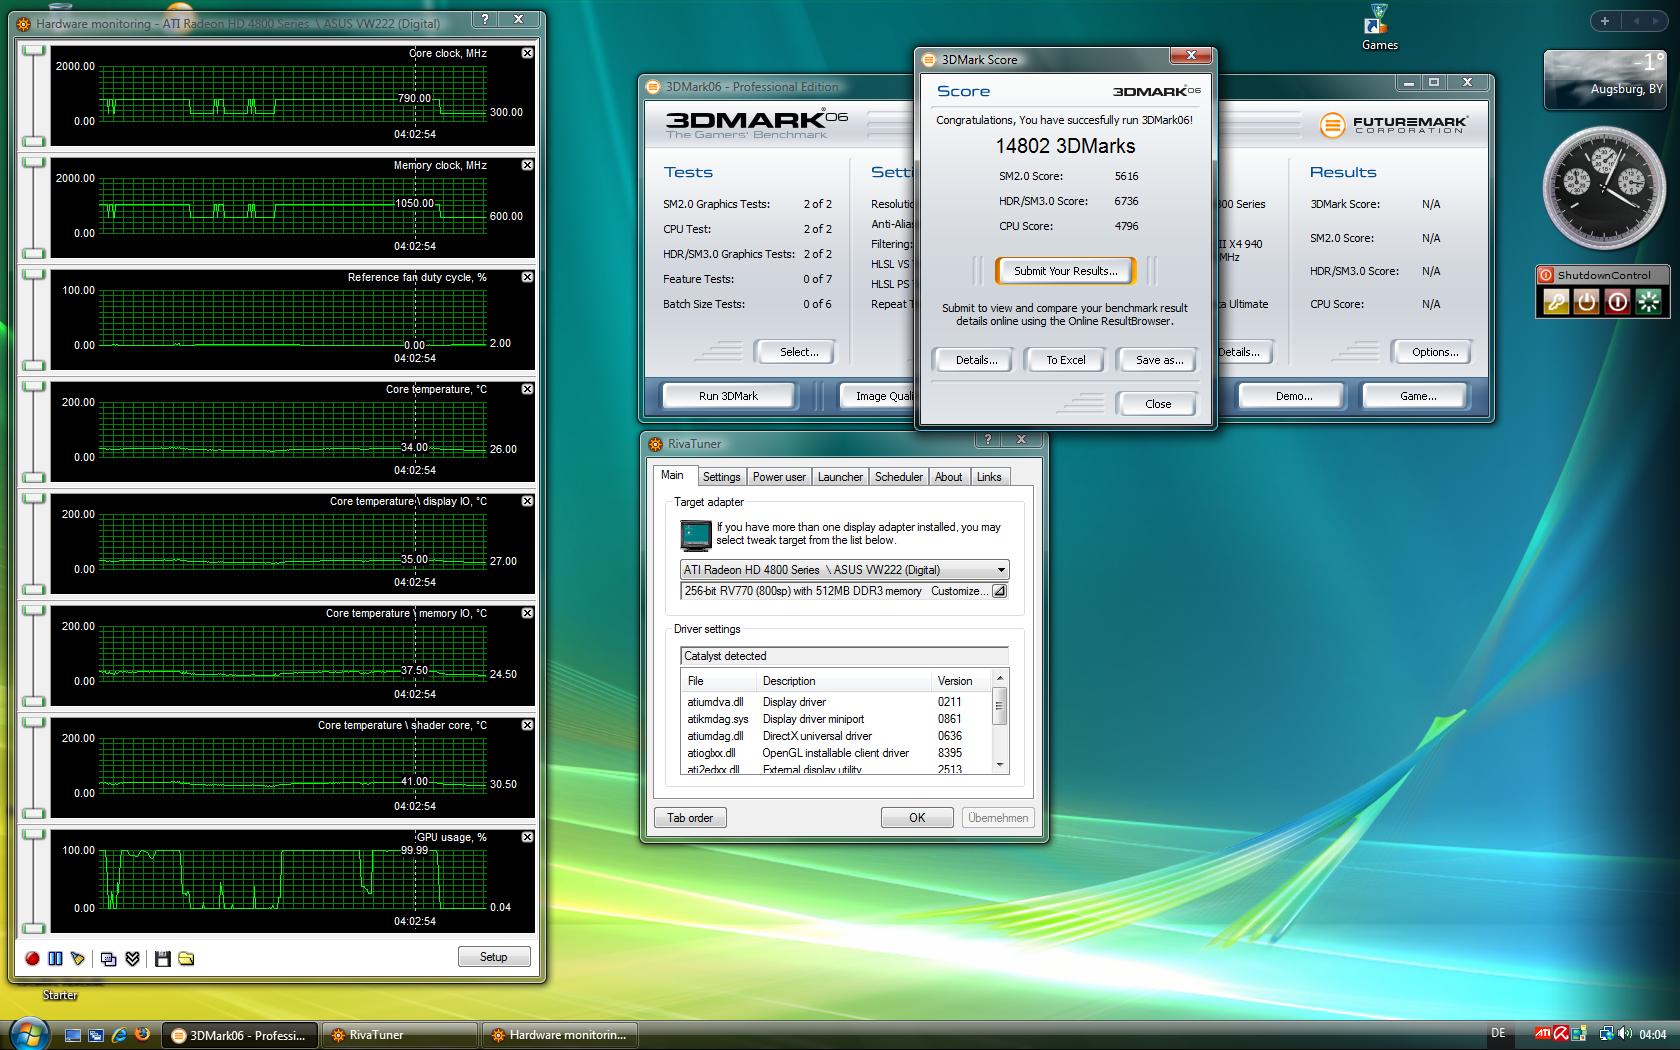Click the File column header in driver list
Screen dimensions: 1680x1050
(x=719, y=681)
